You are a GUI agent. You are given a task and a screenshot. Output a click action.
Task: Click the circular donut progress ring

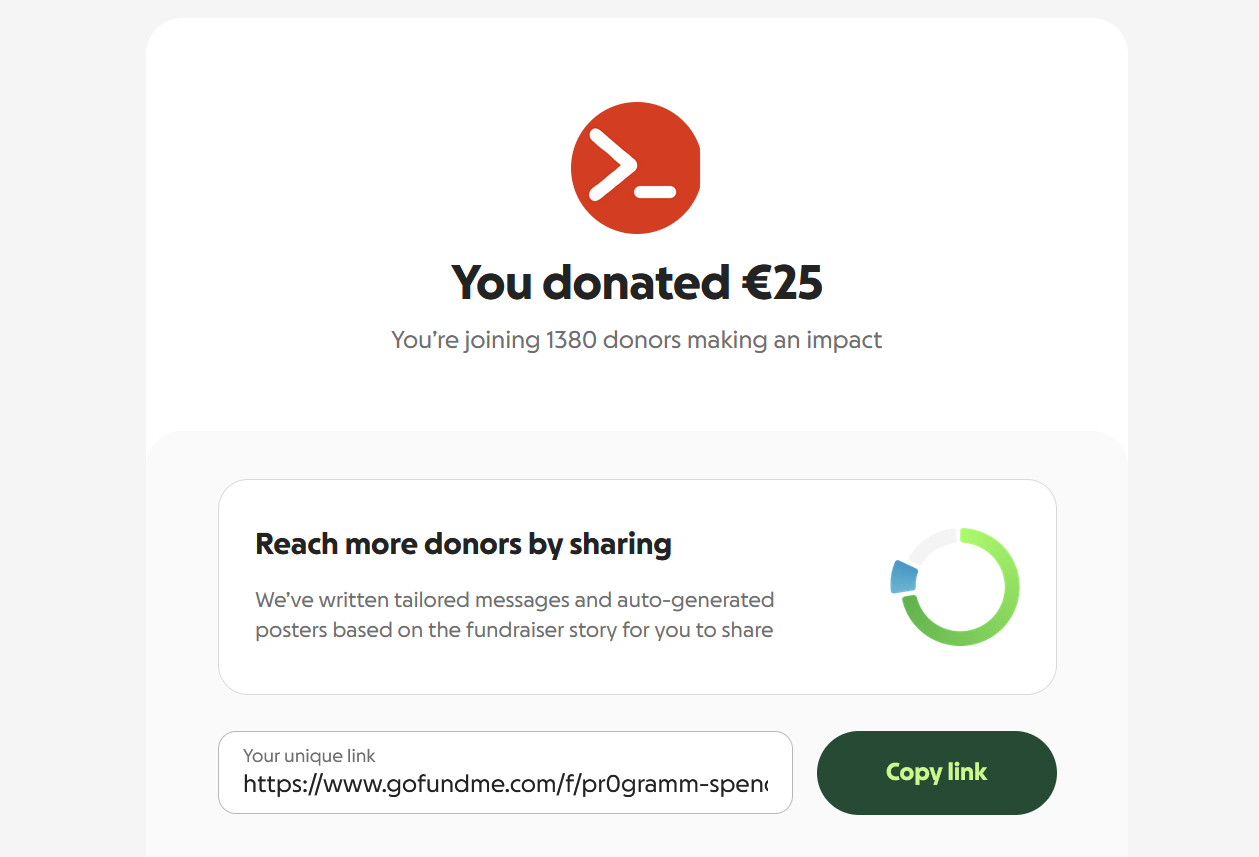[955, 587]
